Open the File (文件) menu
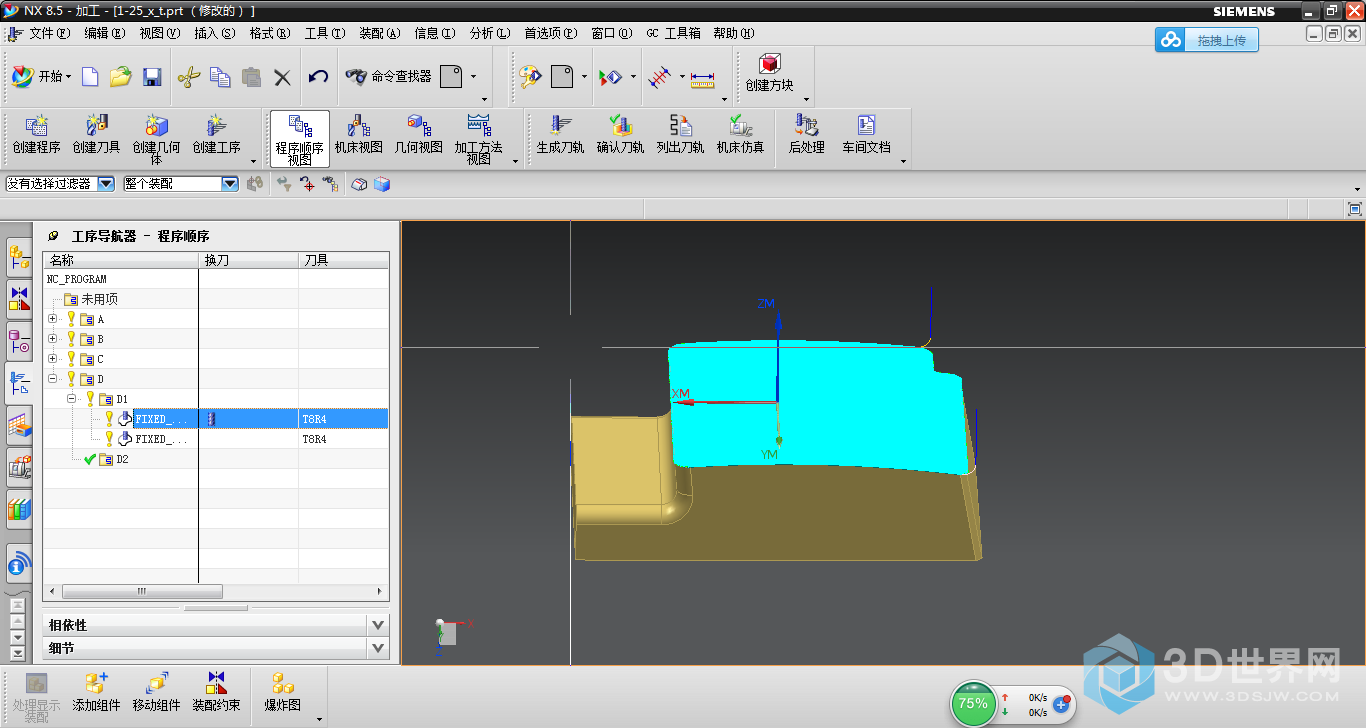 tap(49, 33)
